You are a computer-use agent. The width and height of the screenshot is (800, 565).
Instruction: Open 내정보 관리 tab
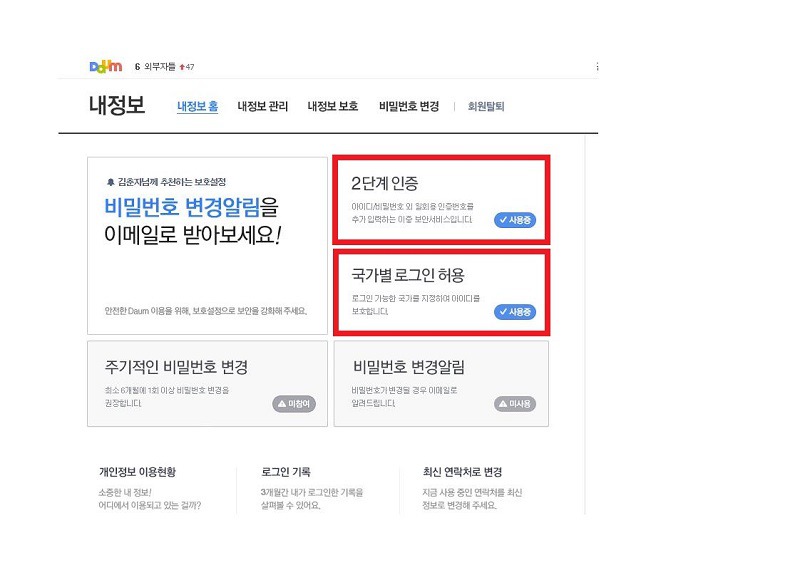[x=263, y=106]
